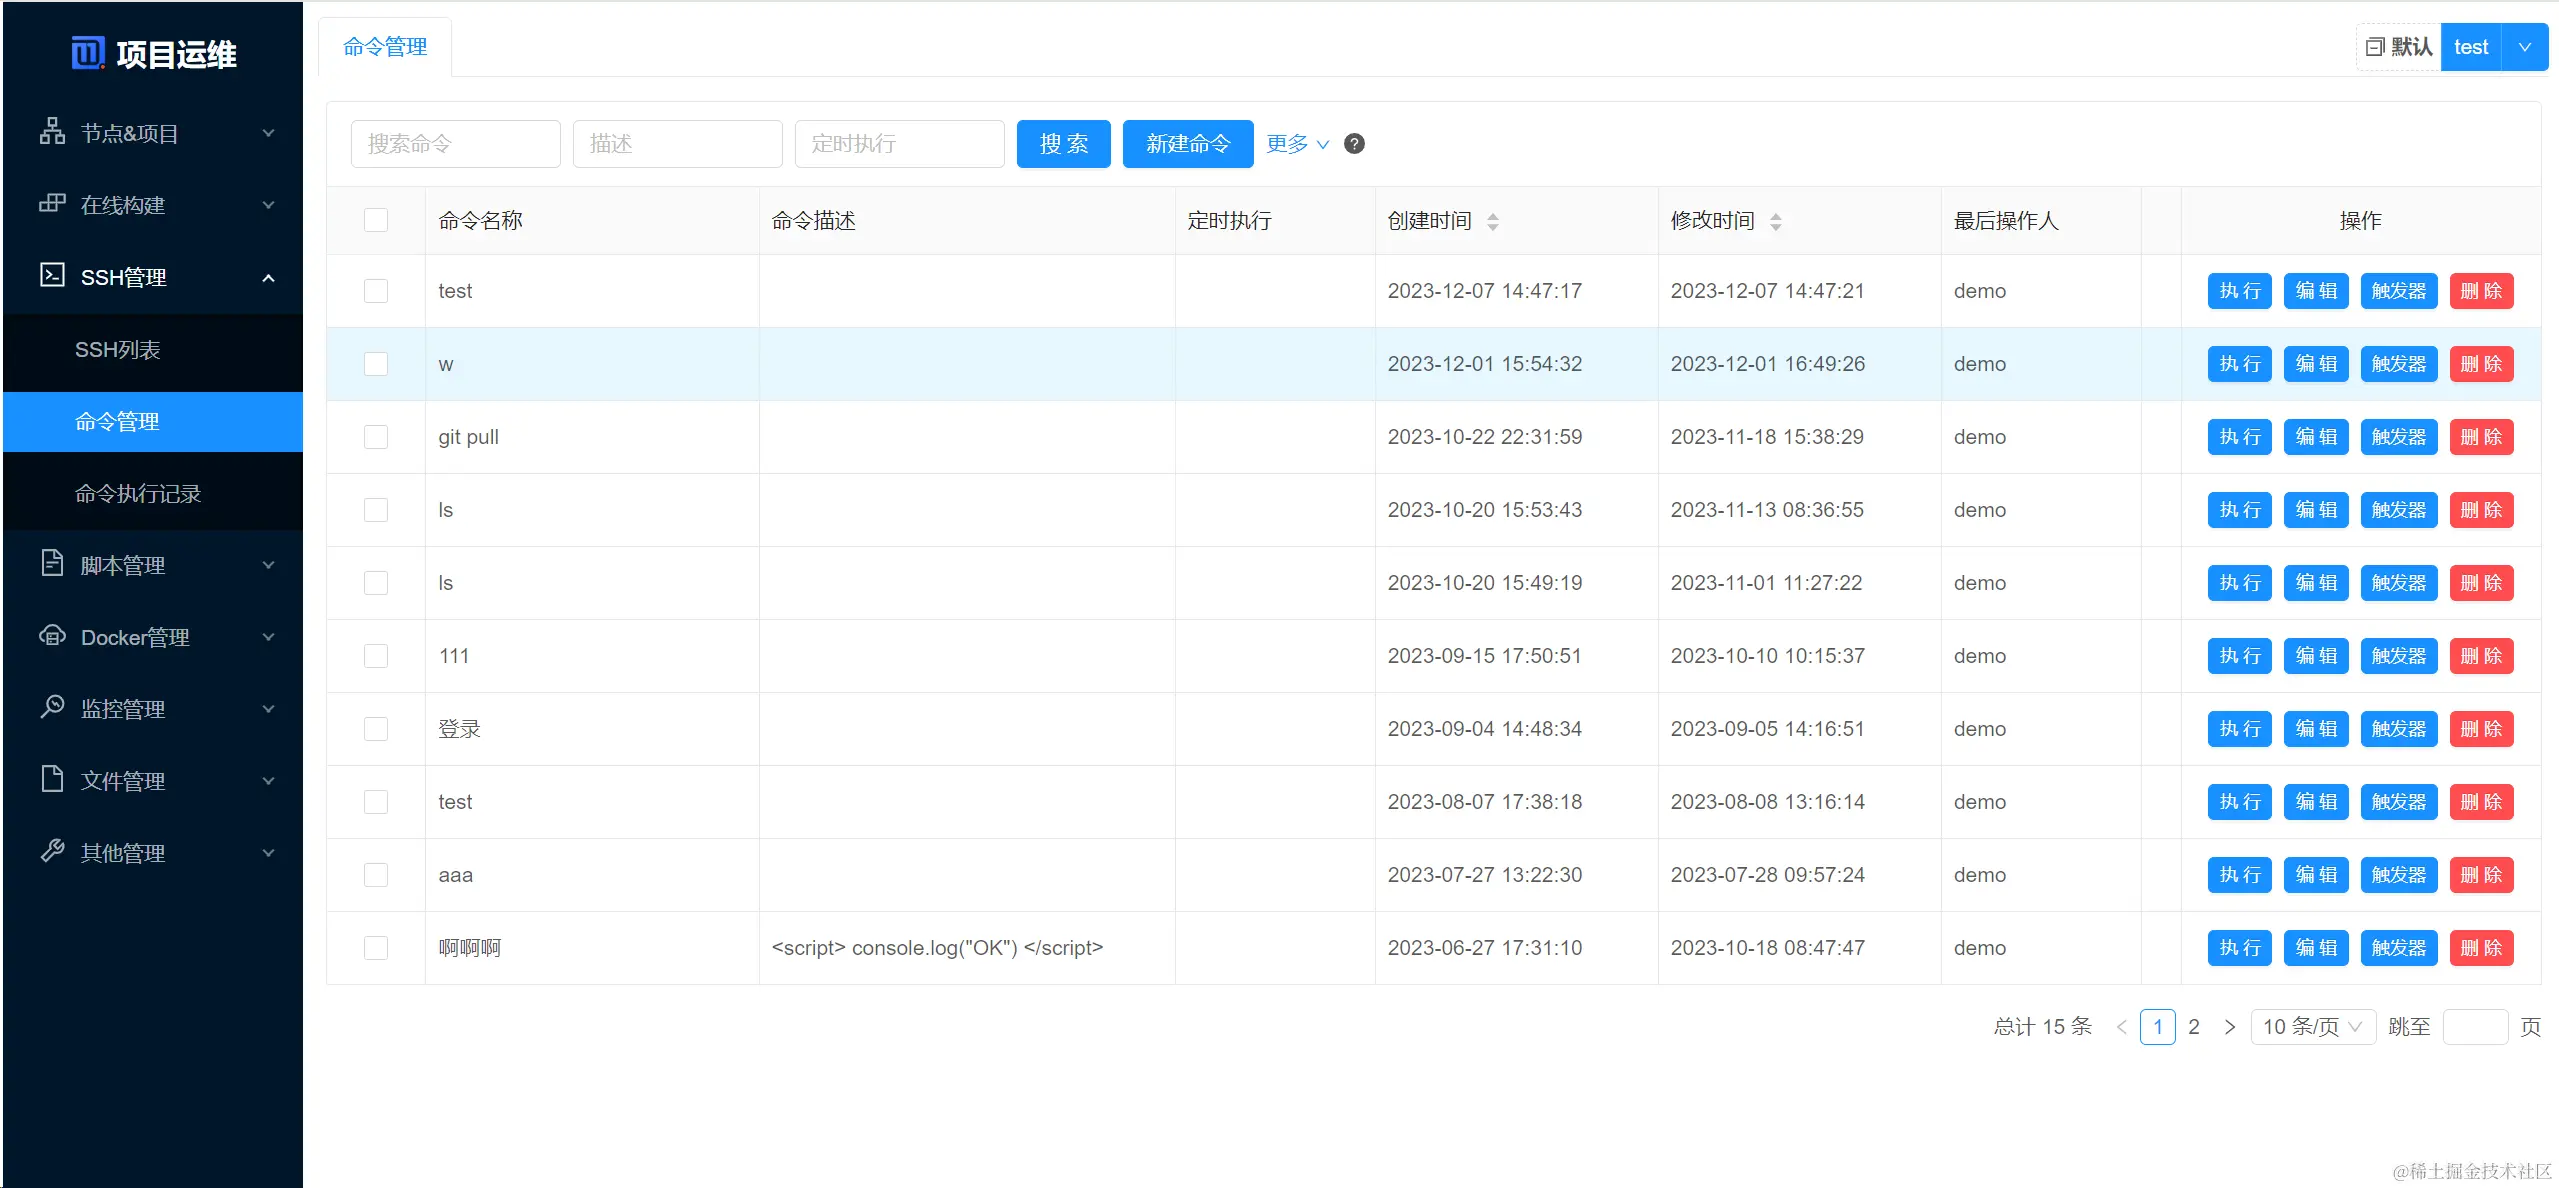Open the 更多 dropdown
The height and width of the screenshot is (1188, 2559).
pos(1297,144)
